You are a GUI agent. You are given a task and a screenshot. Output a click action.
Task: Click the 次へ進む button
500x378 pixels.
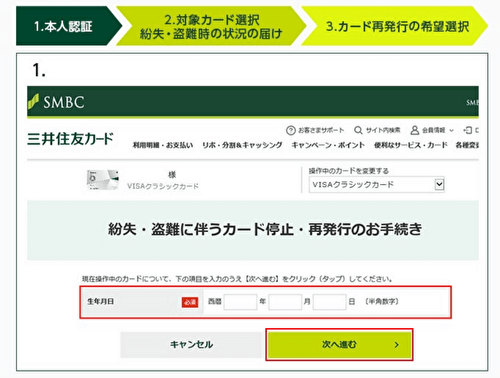(x=339, y=345)
